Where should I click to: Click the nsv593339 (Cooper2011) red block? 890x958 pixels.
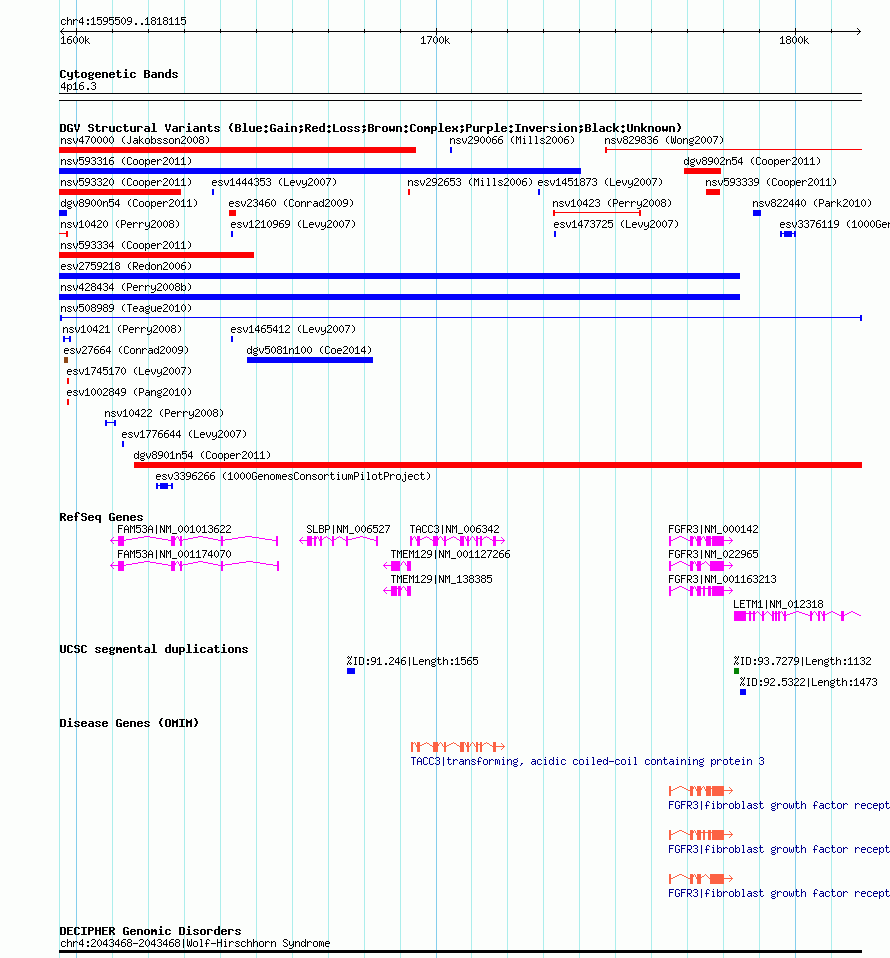tap(713, 192)
